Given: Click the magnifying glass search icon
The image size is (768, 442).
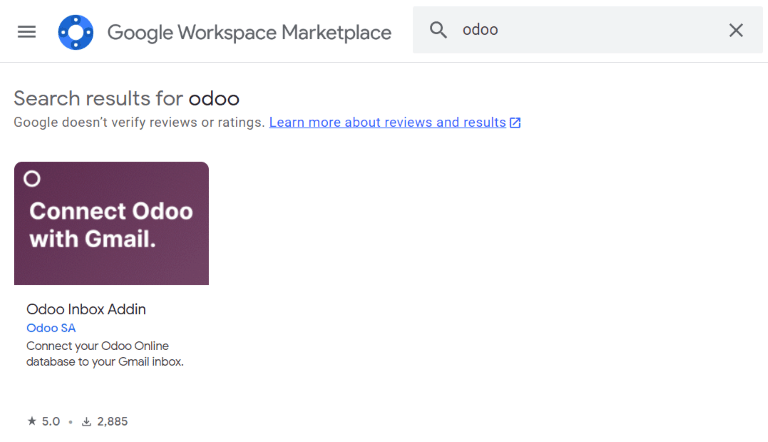Looking at the screenshot, I should 438,30.
